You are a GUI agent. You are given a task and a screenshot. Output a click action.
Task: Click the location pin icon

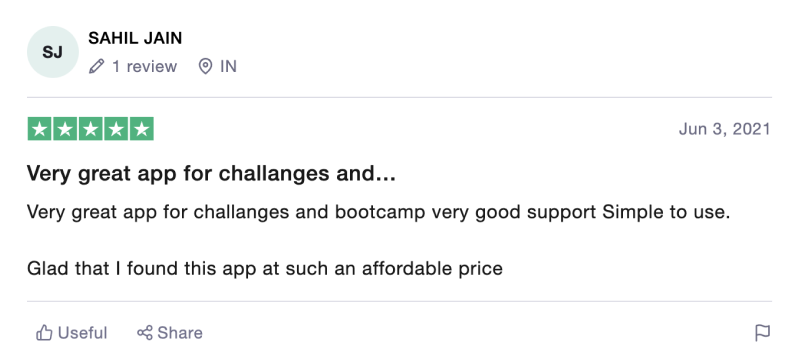pyautogui.click(x=205, y=66)
